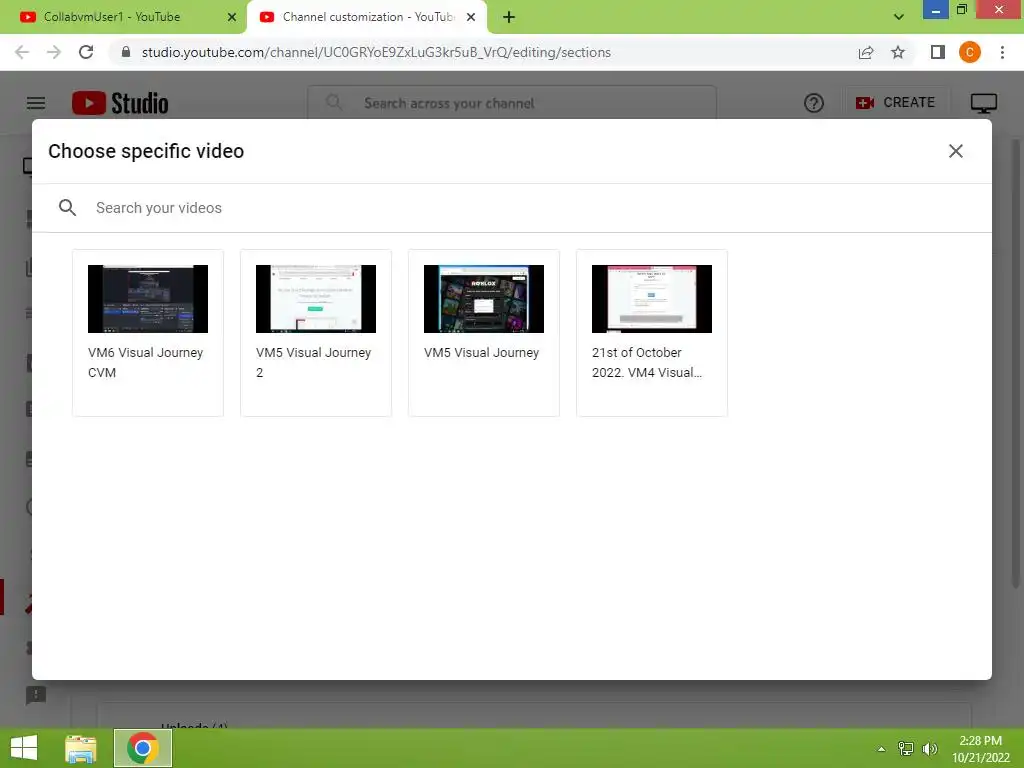
Task: Go back to the previous page
Action: click(x=22, y=52)
